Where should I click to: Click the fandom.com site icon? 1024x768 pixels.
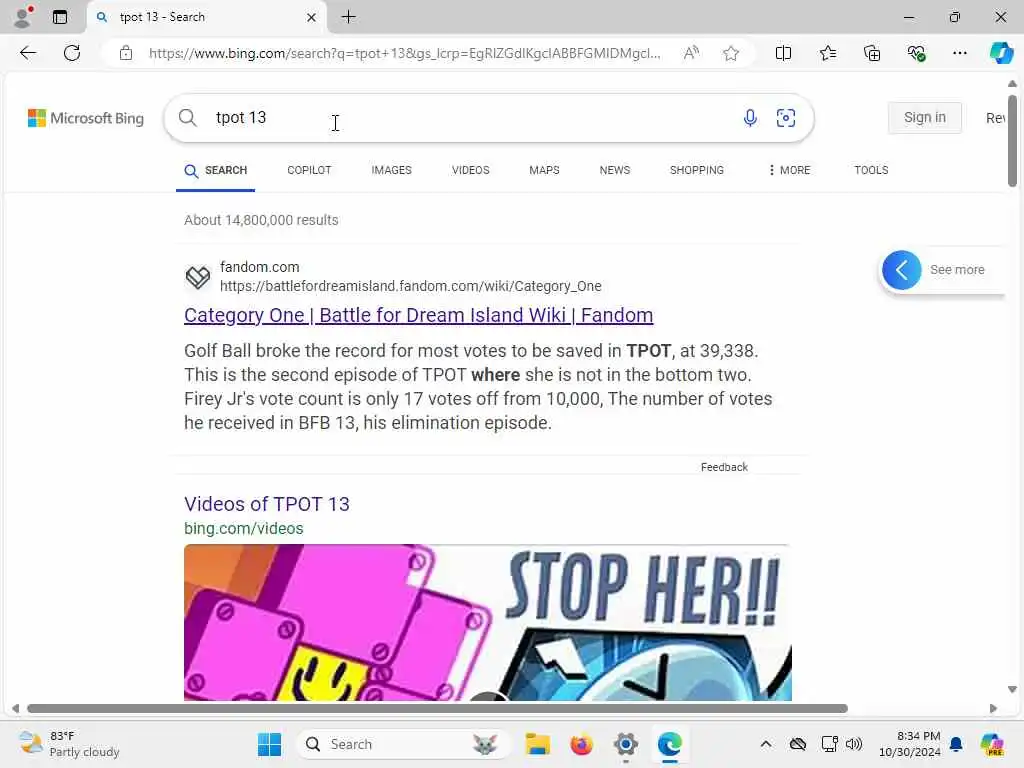[x=198, y=277]
